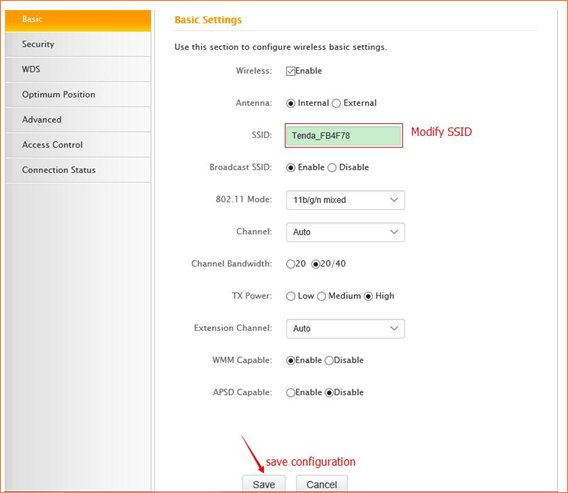Click the Save button
This screenshot has width=568, height=493.
tap(264, 484)
